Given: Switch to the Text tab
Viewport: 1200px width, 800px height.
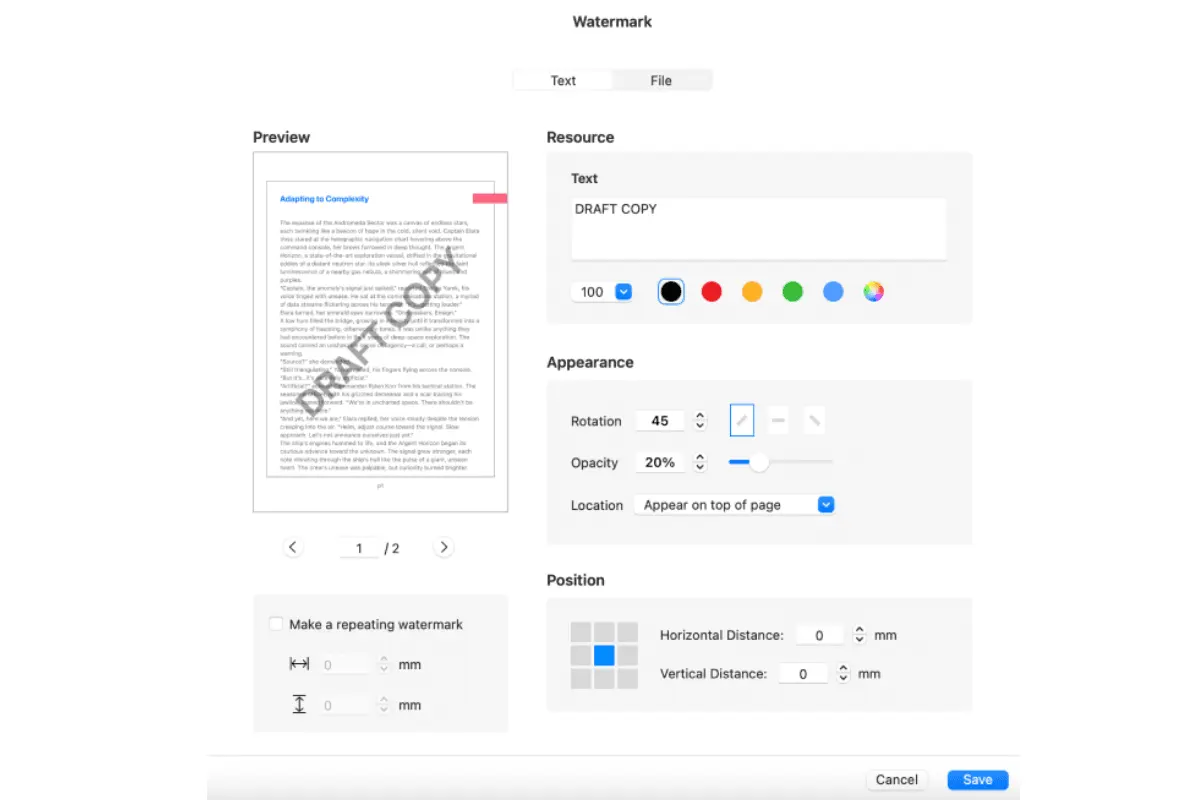Looking at the screenshot, I should [x=563, y=80].
